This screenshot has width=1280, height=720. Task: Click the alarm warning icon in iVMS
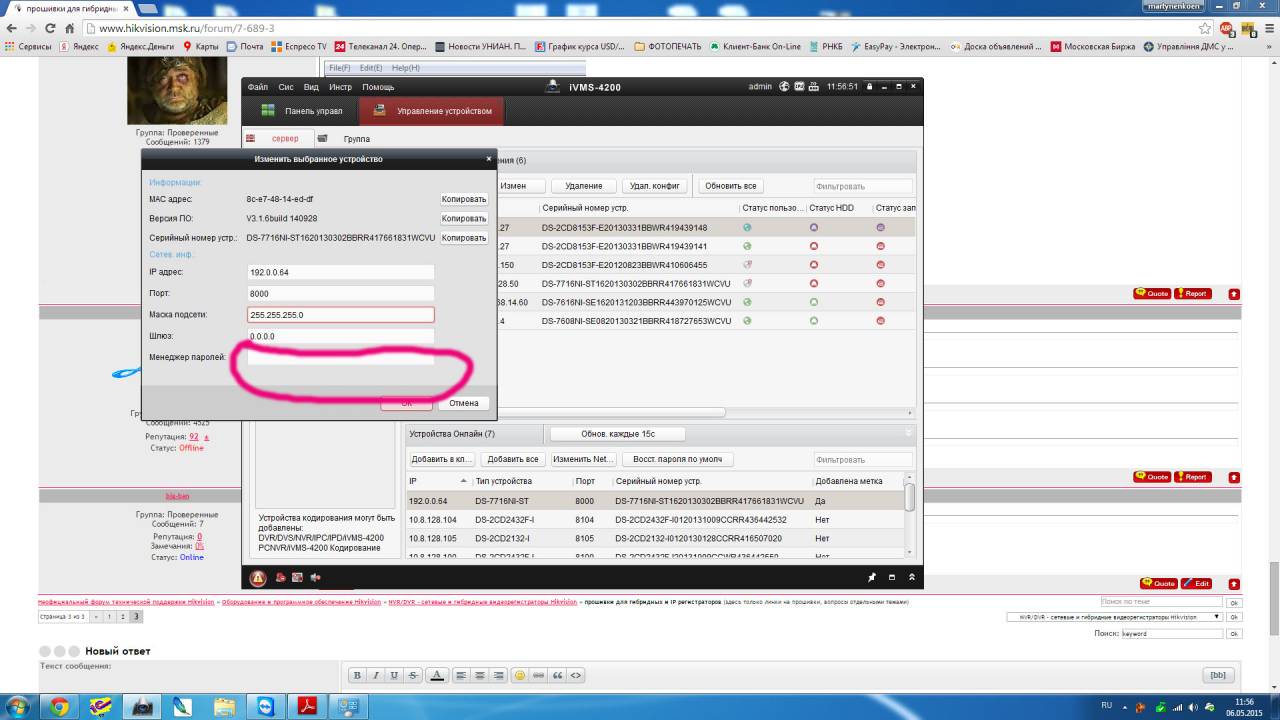[258, 578]
